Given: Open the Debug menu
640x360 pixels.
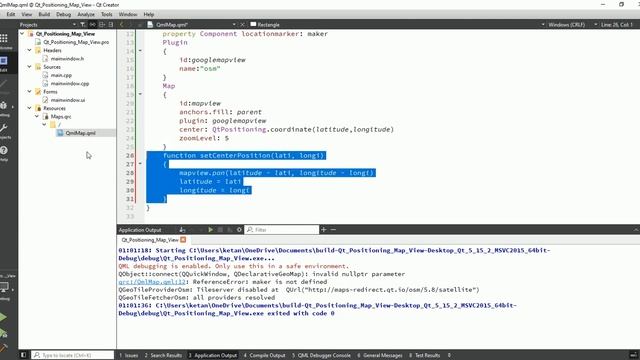Looking at the screenshot, I should coord(63,14).
